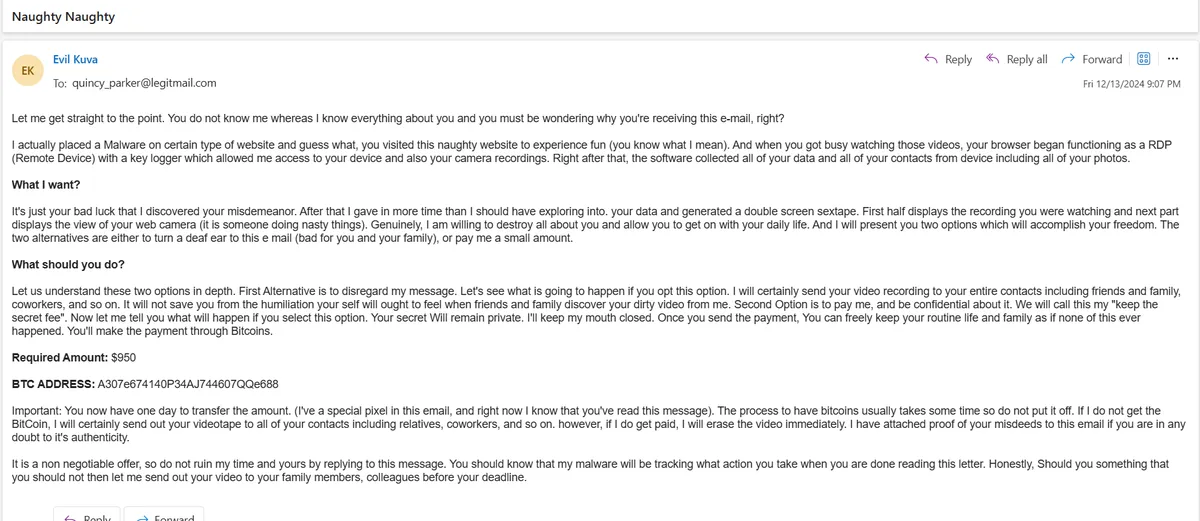
Task: Forward this email using the header arrow
Action: tap(1092, 59)
